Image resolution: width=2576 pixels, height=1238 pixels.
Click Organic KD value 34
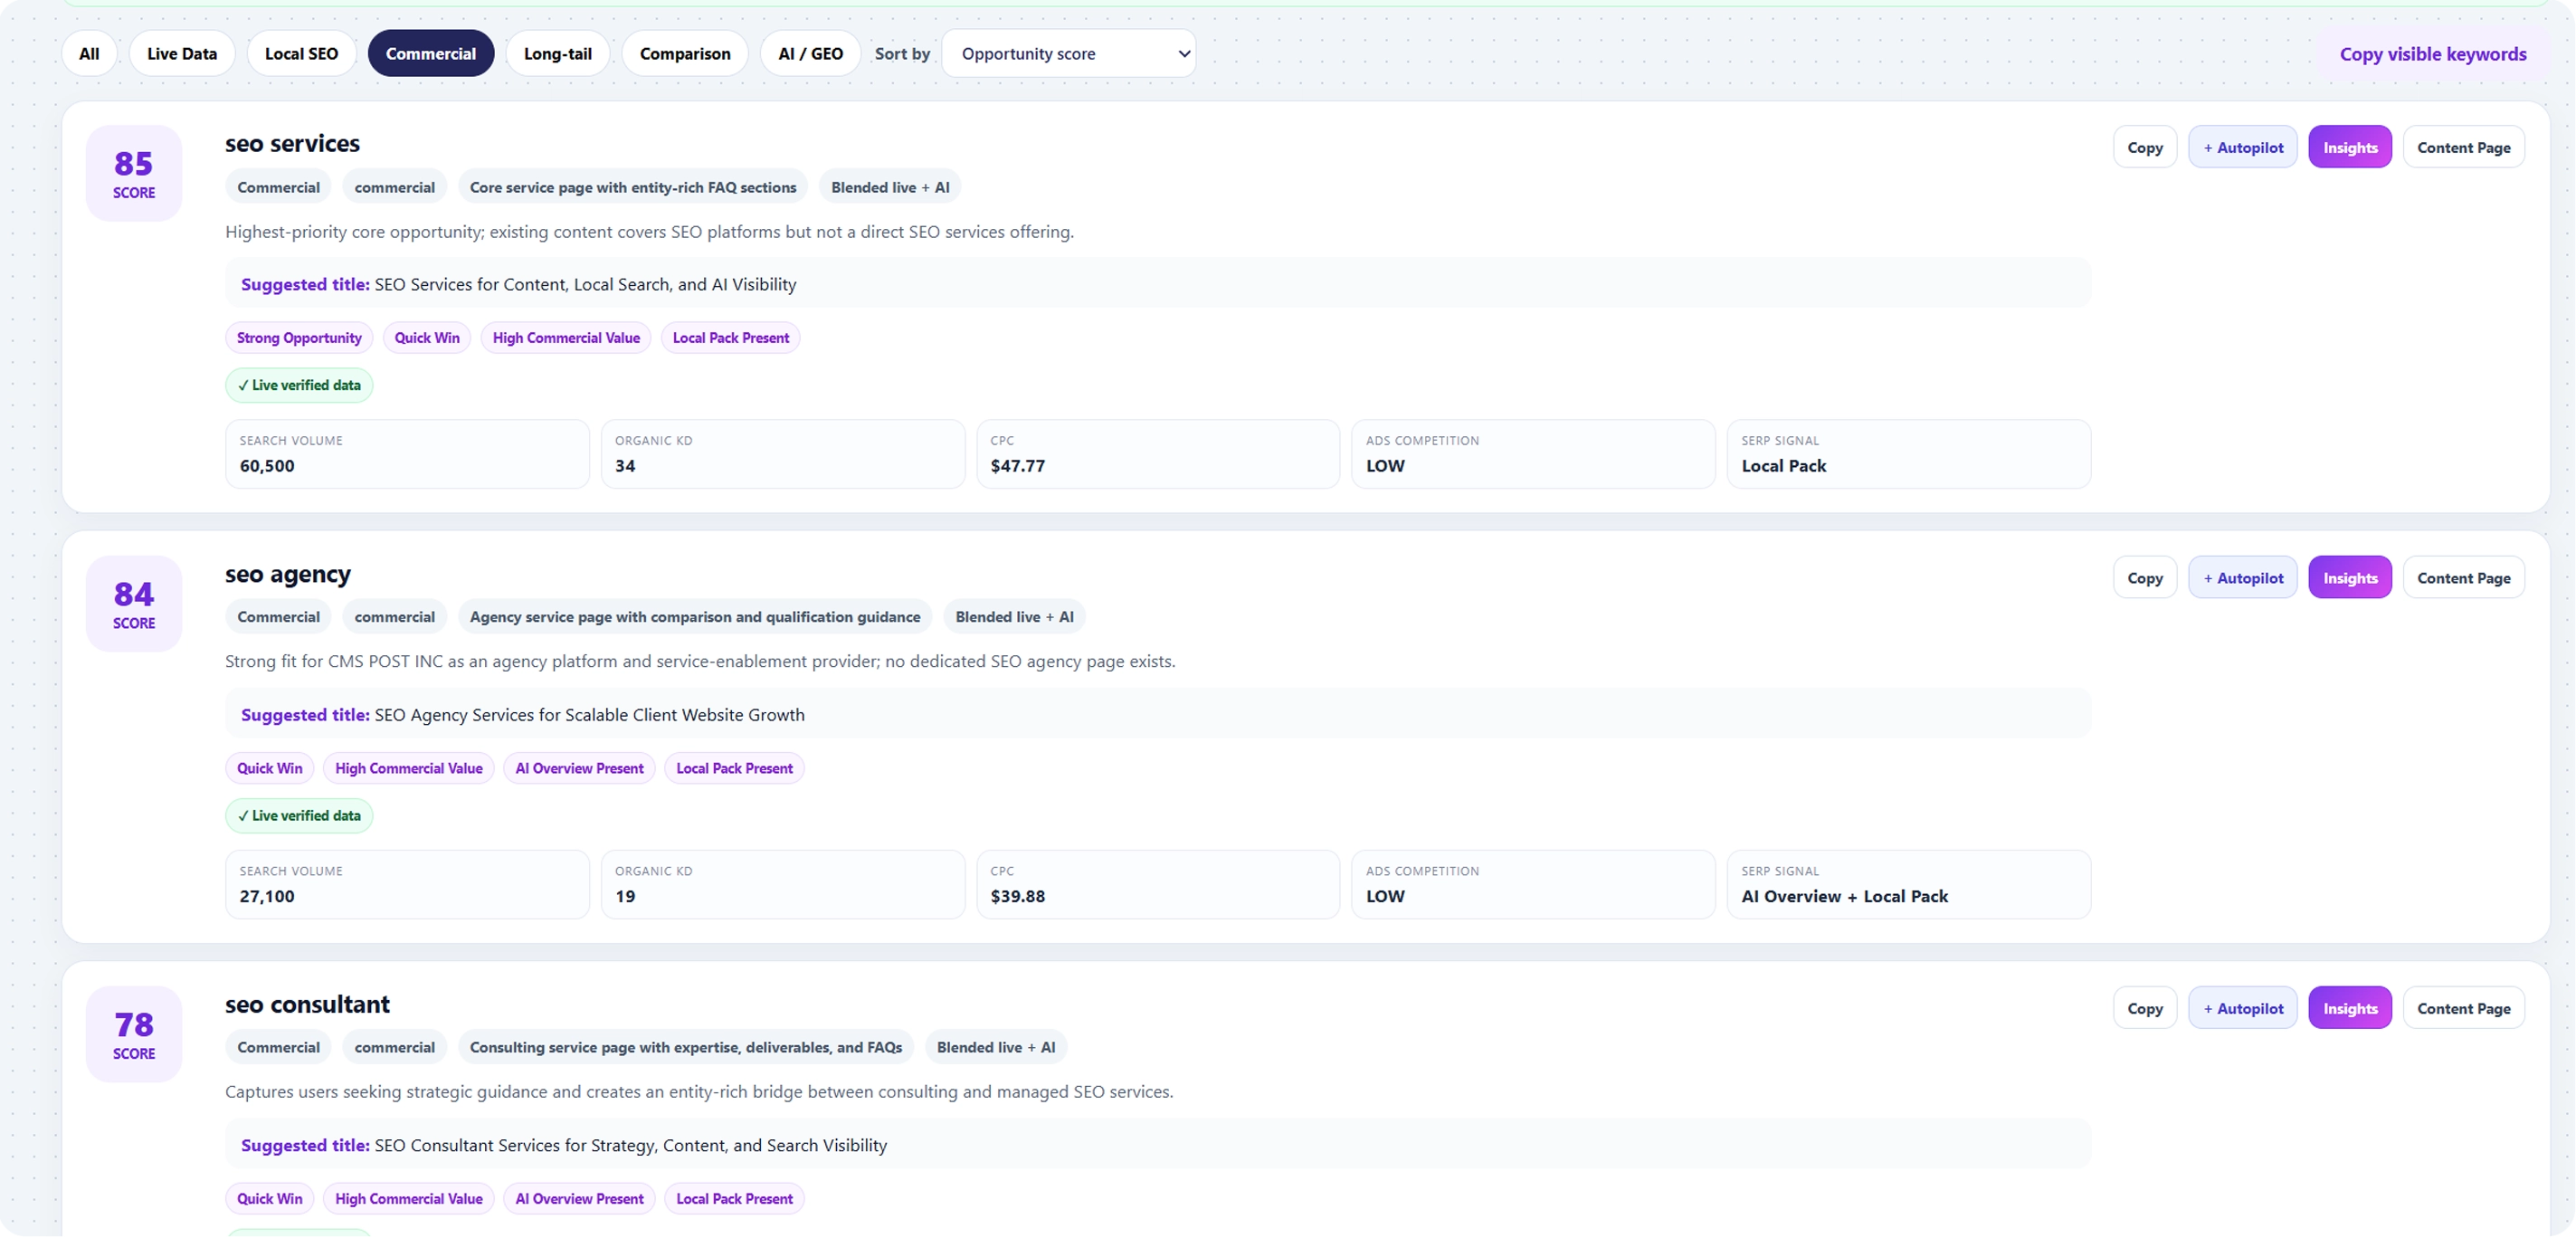(x=625, y=466)
